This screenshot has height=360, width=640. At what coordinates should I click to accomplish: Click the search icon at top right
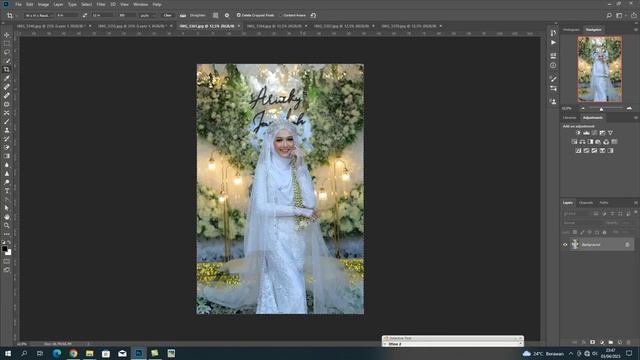pos(609,16)
